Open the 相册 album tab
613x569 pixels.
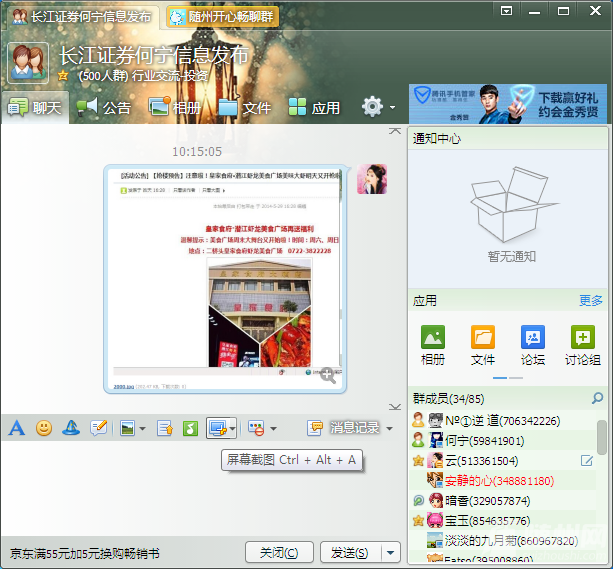click(x=175, y=108)
